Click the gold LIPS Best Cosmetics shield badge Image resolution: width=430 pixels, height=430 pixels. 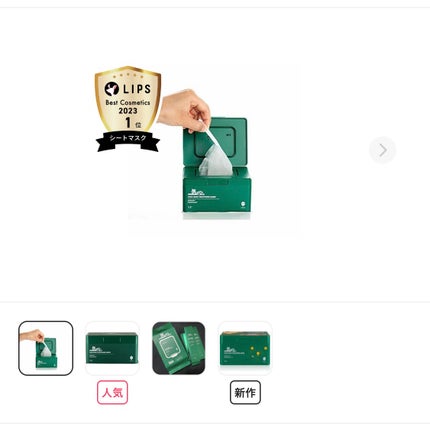click(x=128, y=99)
